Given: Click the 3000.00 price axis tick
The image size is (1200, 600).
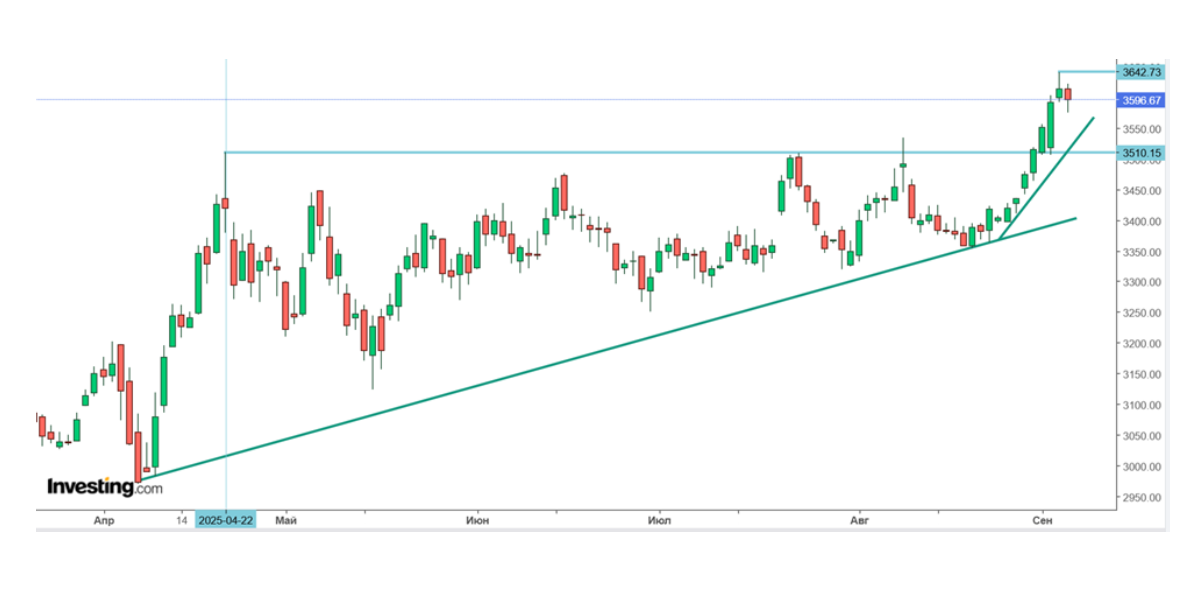Looking at the screenshot, I should [1141, 467].
